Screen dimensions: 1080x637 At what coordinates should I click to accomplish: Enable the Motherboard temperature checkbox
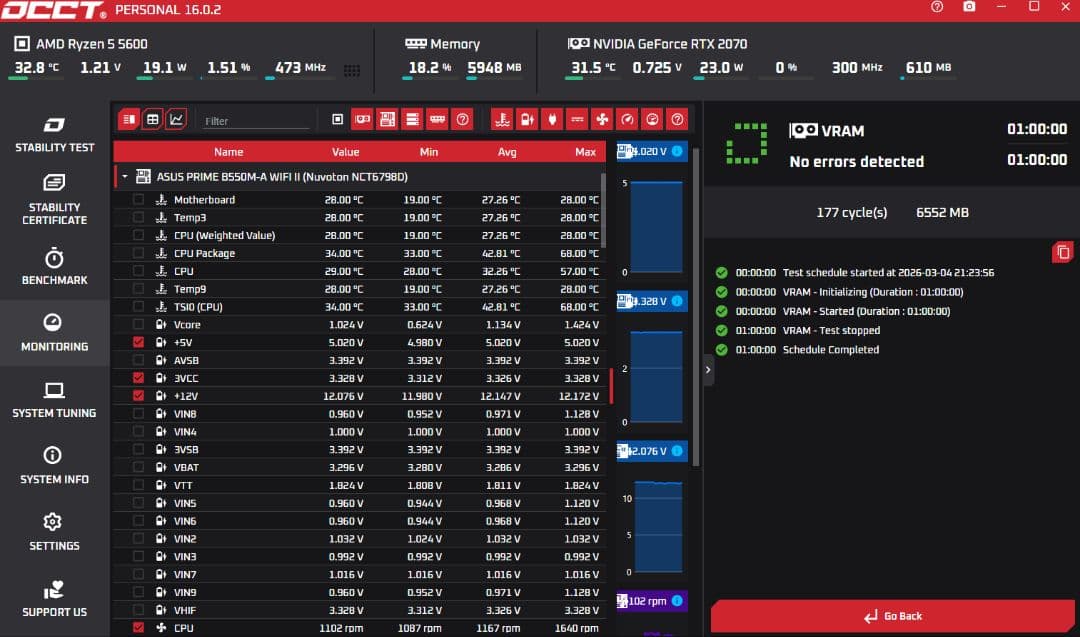[x=138, y=200]
